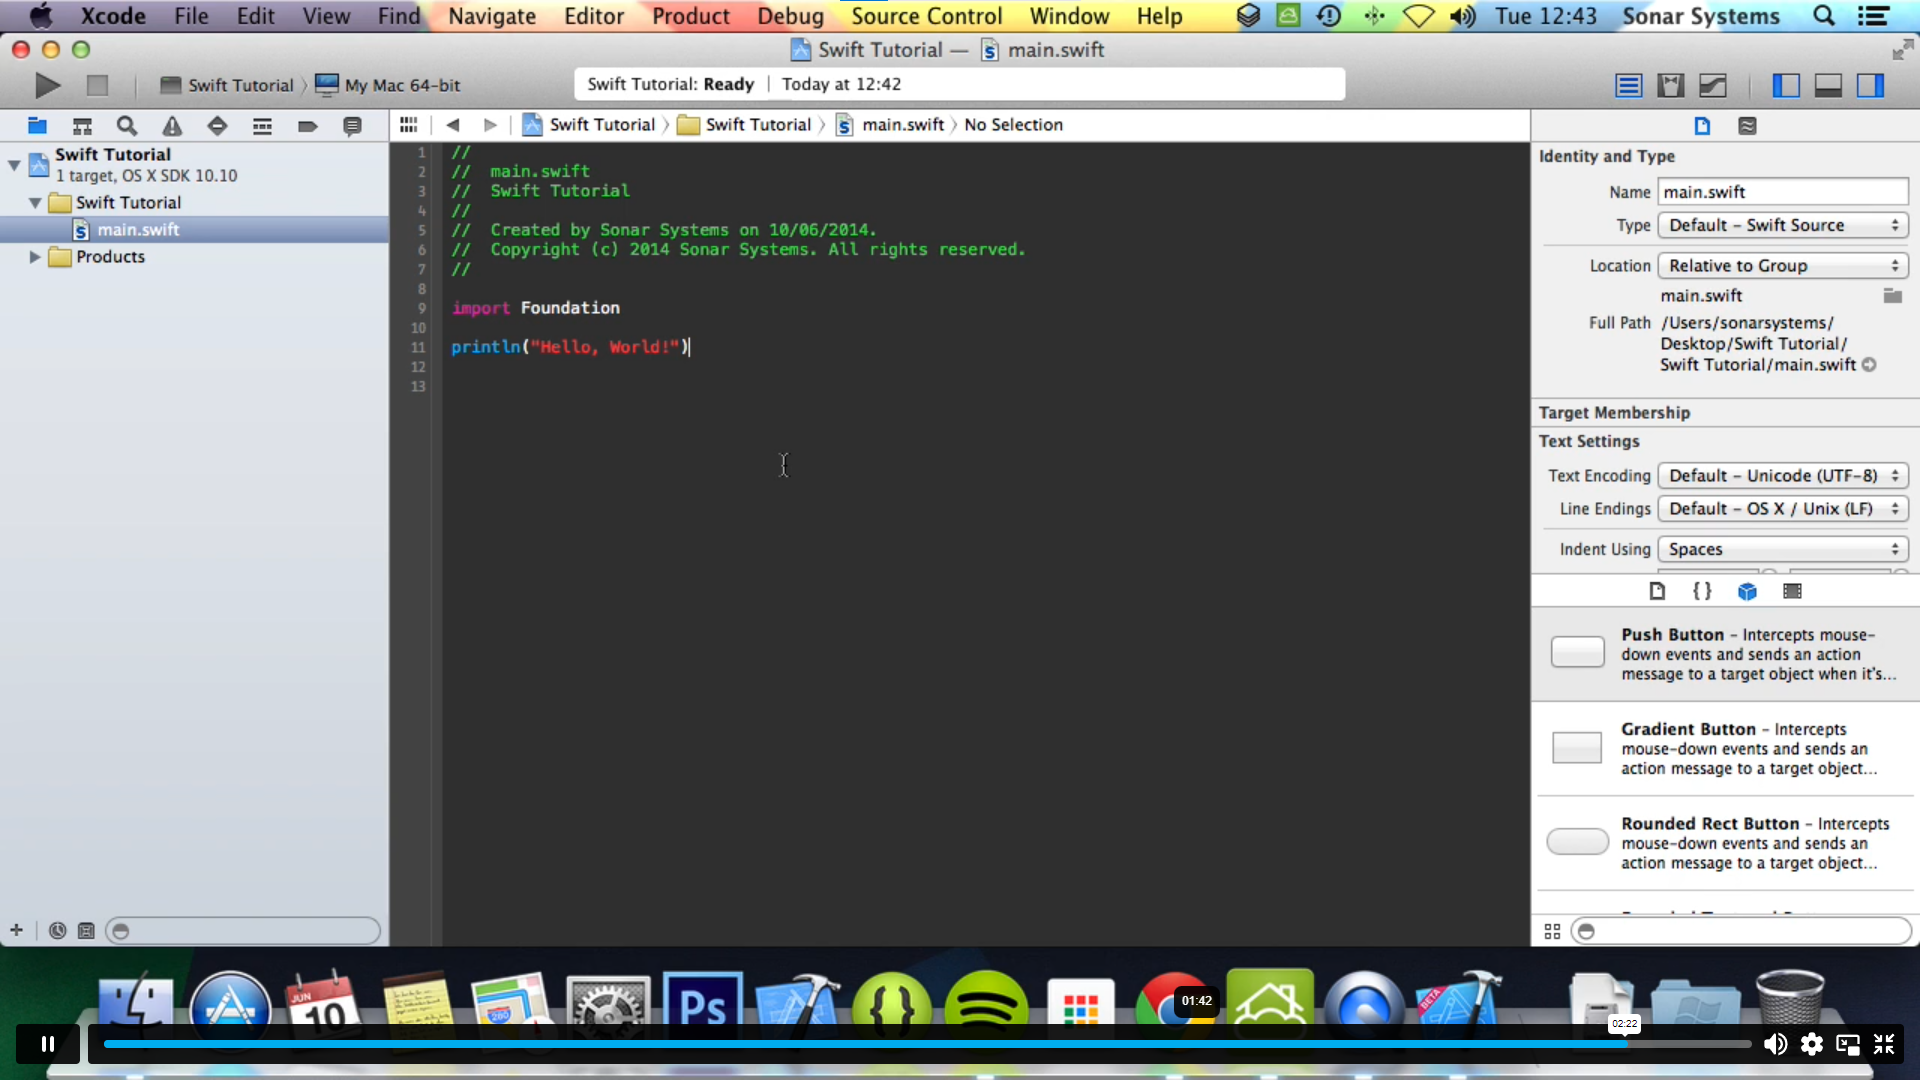Reveal main.swift full path in Finder
1920x1080 pixels.
(1868, 364)
